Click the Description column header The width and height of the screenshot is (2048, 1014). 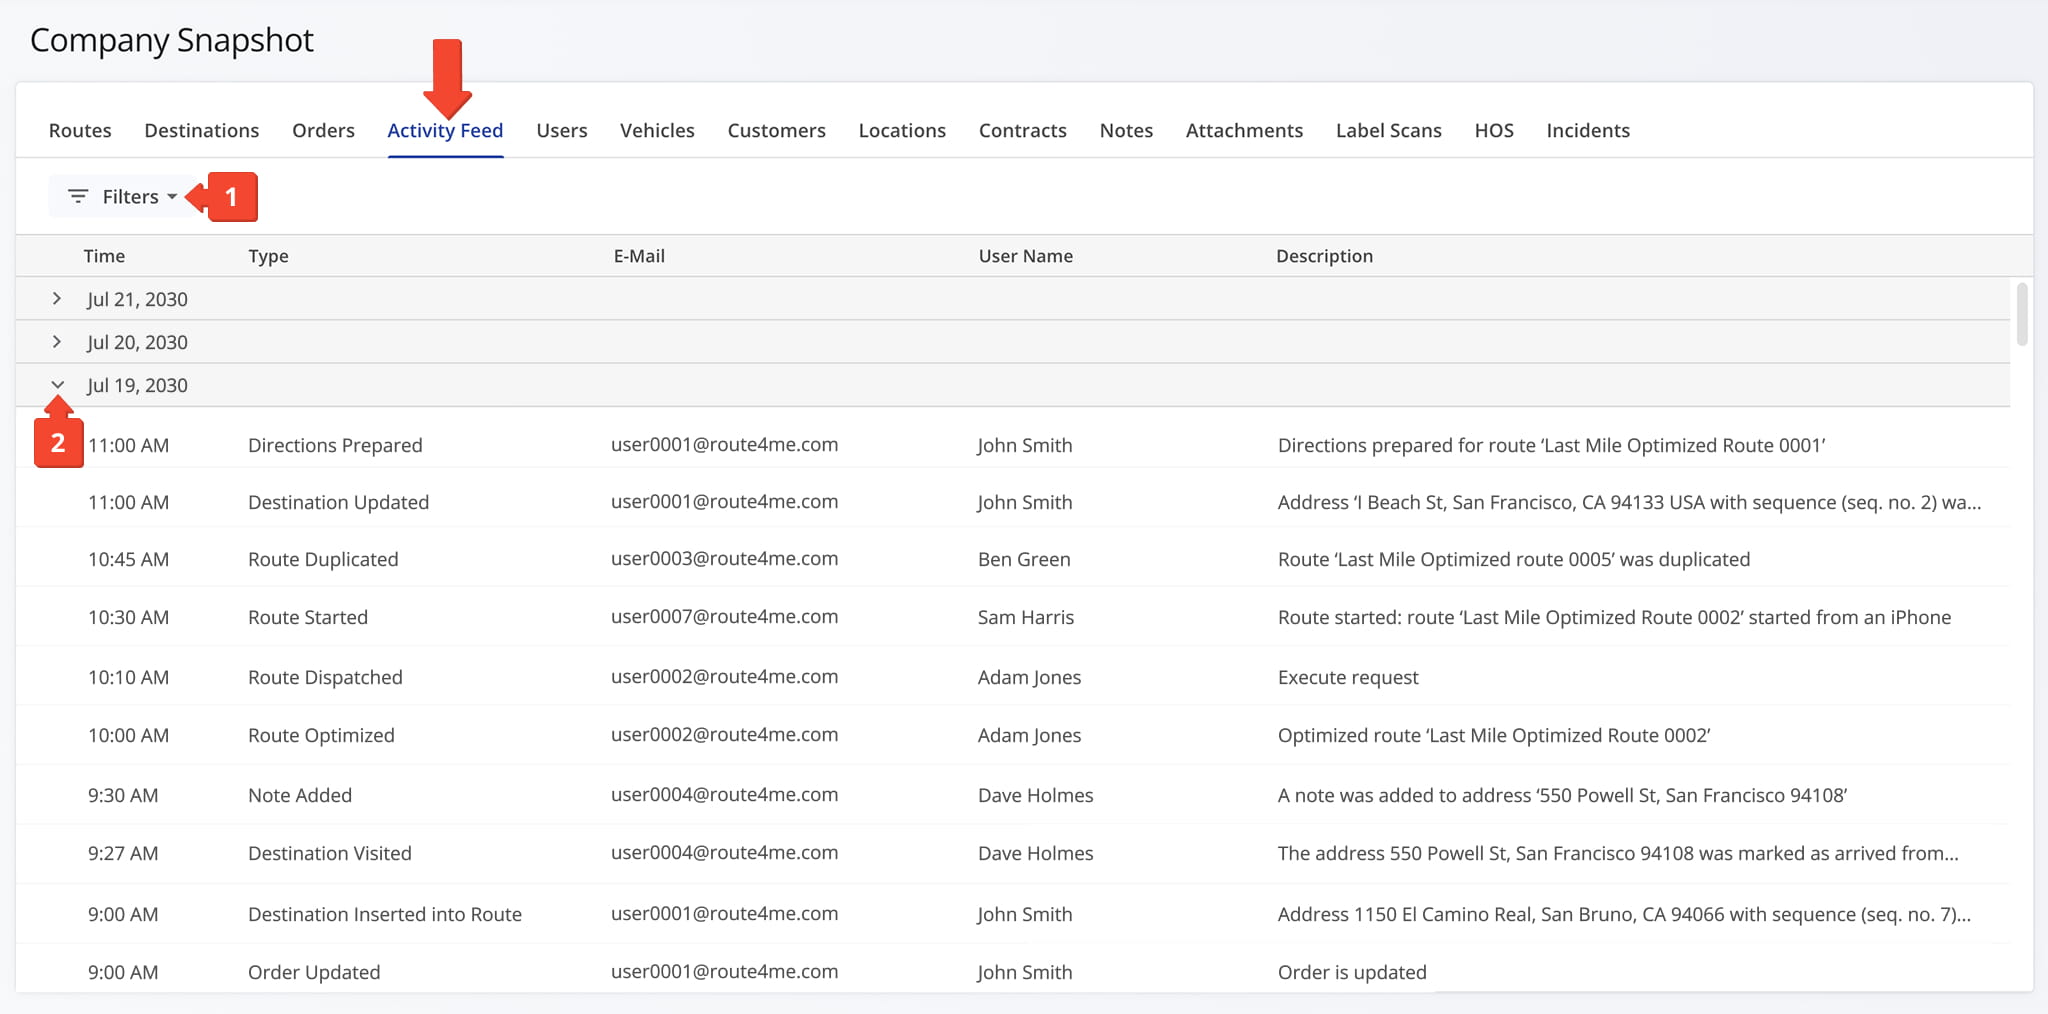[x=1324, y=256]
